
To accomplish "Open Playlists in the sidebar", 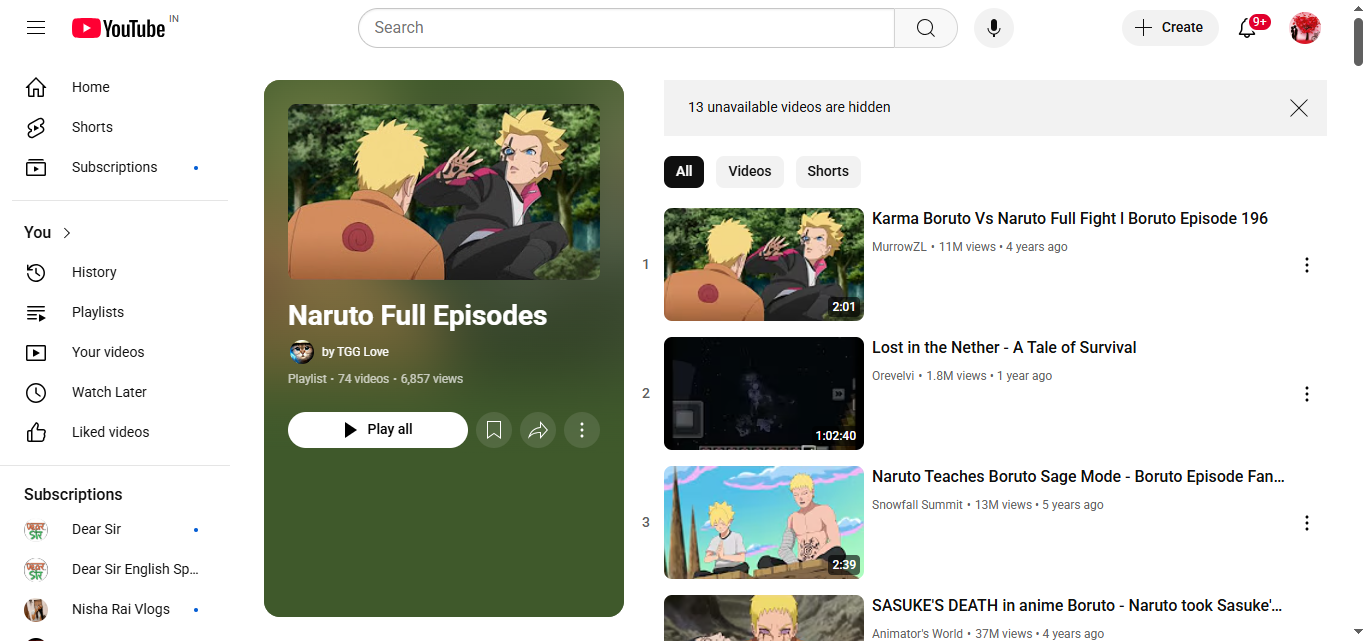I will tap(120, 312).
